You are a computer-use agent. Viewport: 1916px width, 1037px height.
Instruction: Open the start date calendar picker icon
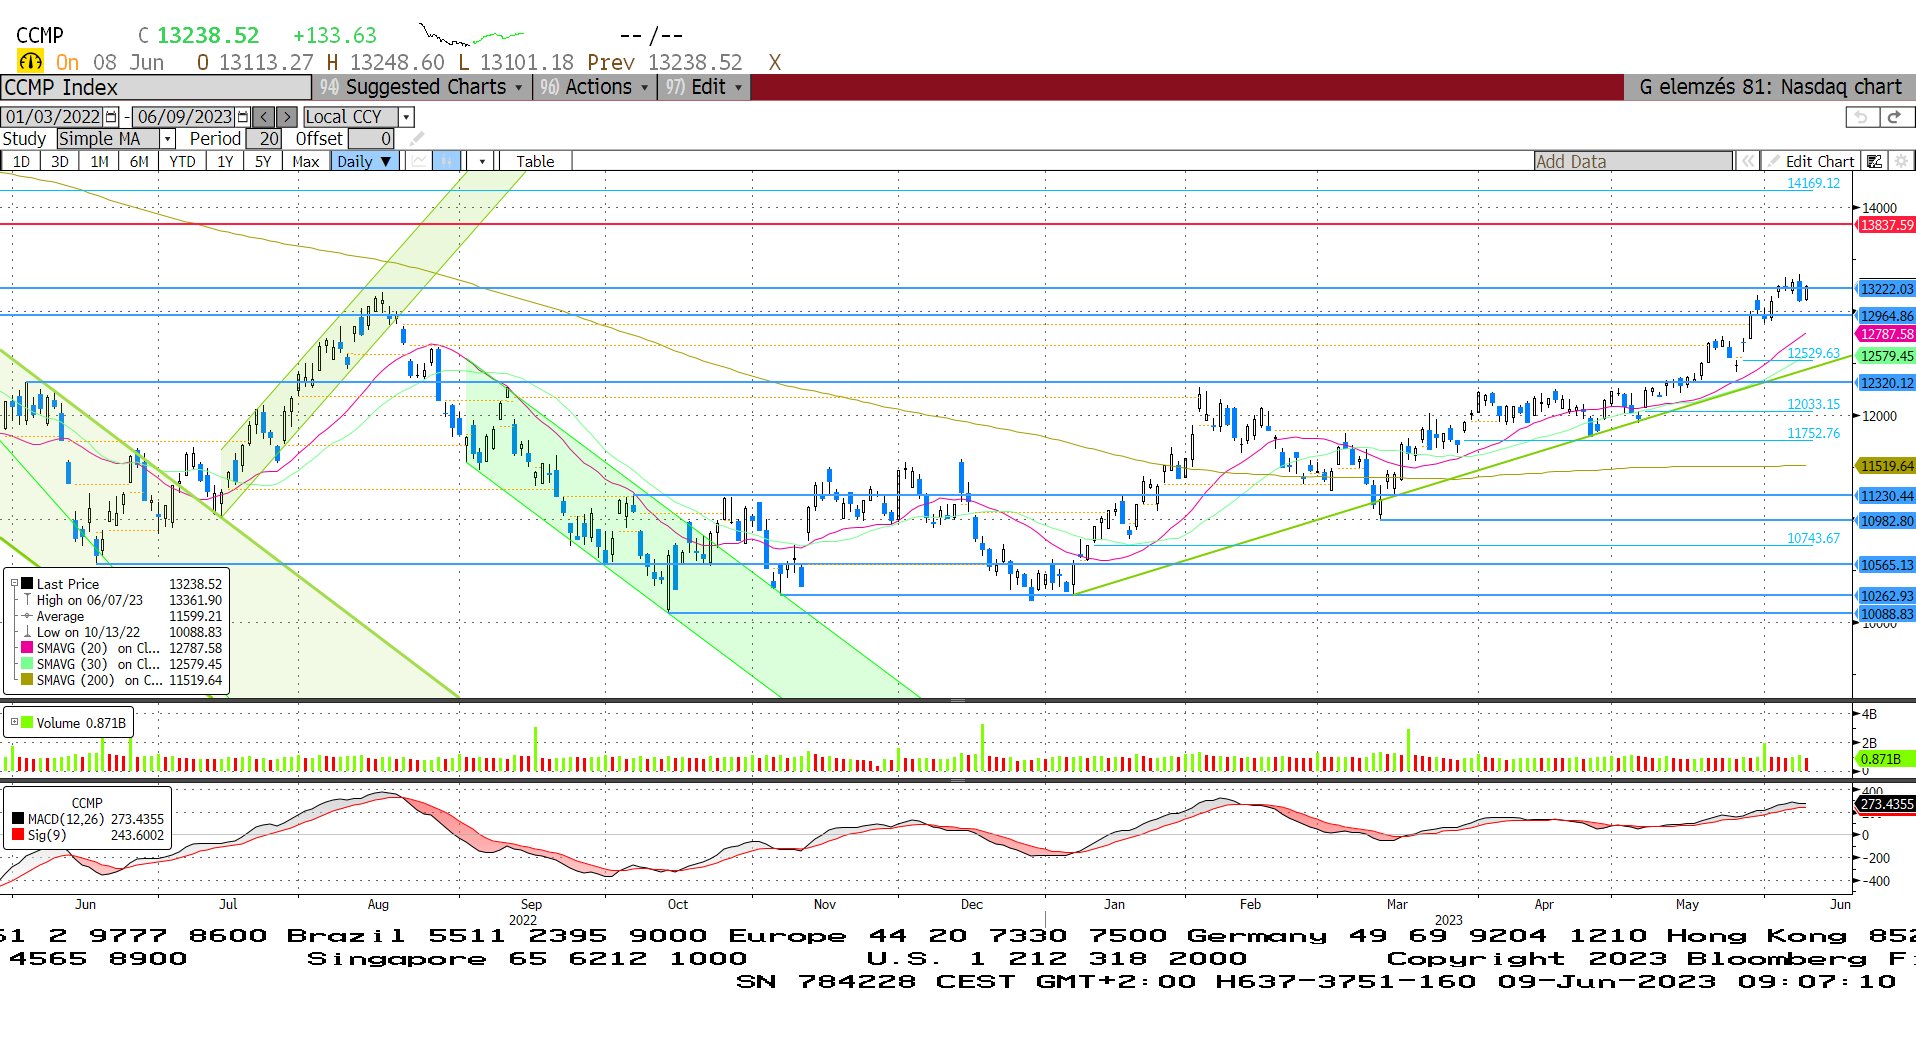tap(111, 117)
